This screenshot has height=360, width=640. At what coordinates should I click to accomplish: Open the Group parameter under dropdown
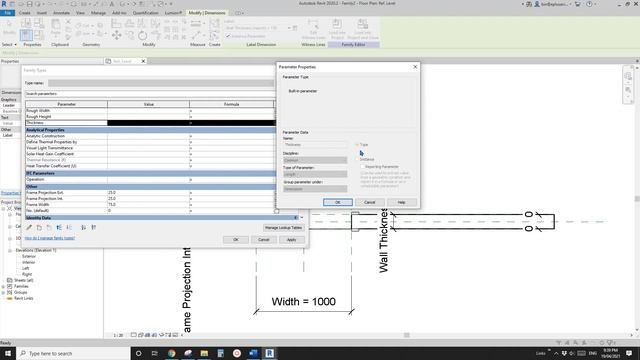click(x=315, y=189)
